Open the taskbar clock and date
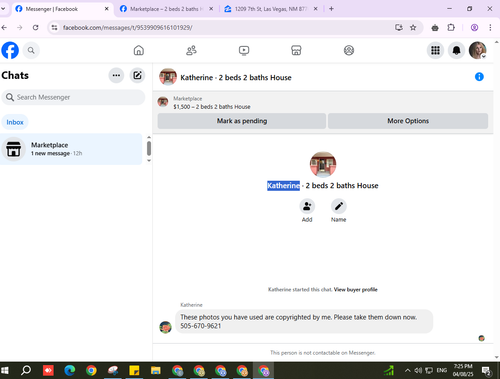 (x=463, y=370)
